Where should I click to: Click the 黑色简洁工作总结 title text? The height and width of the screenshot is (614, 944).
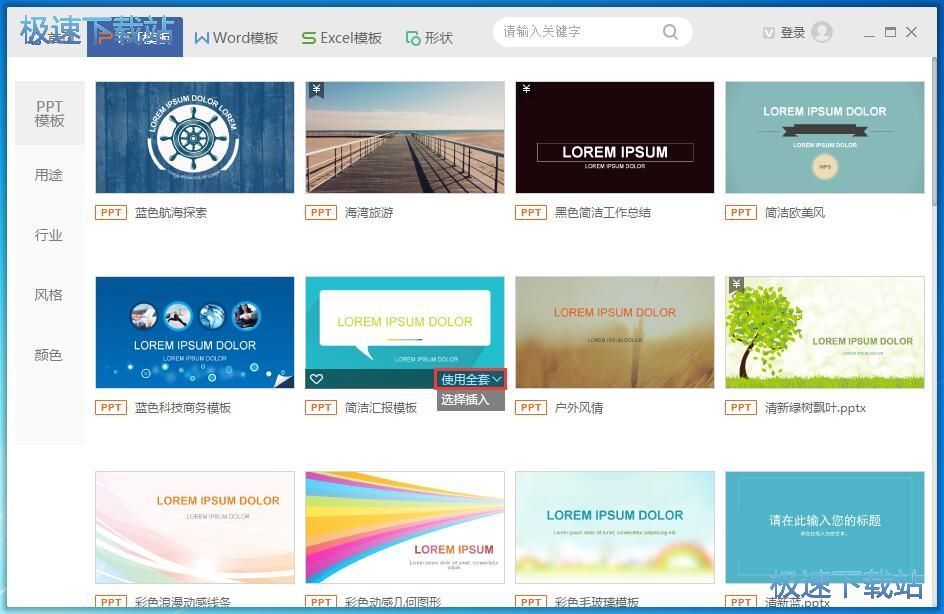pyautogui.click(x=603, y=212)
